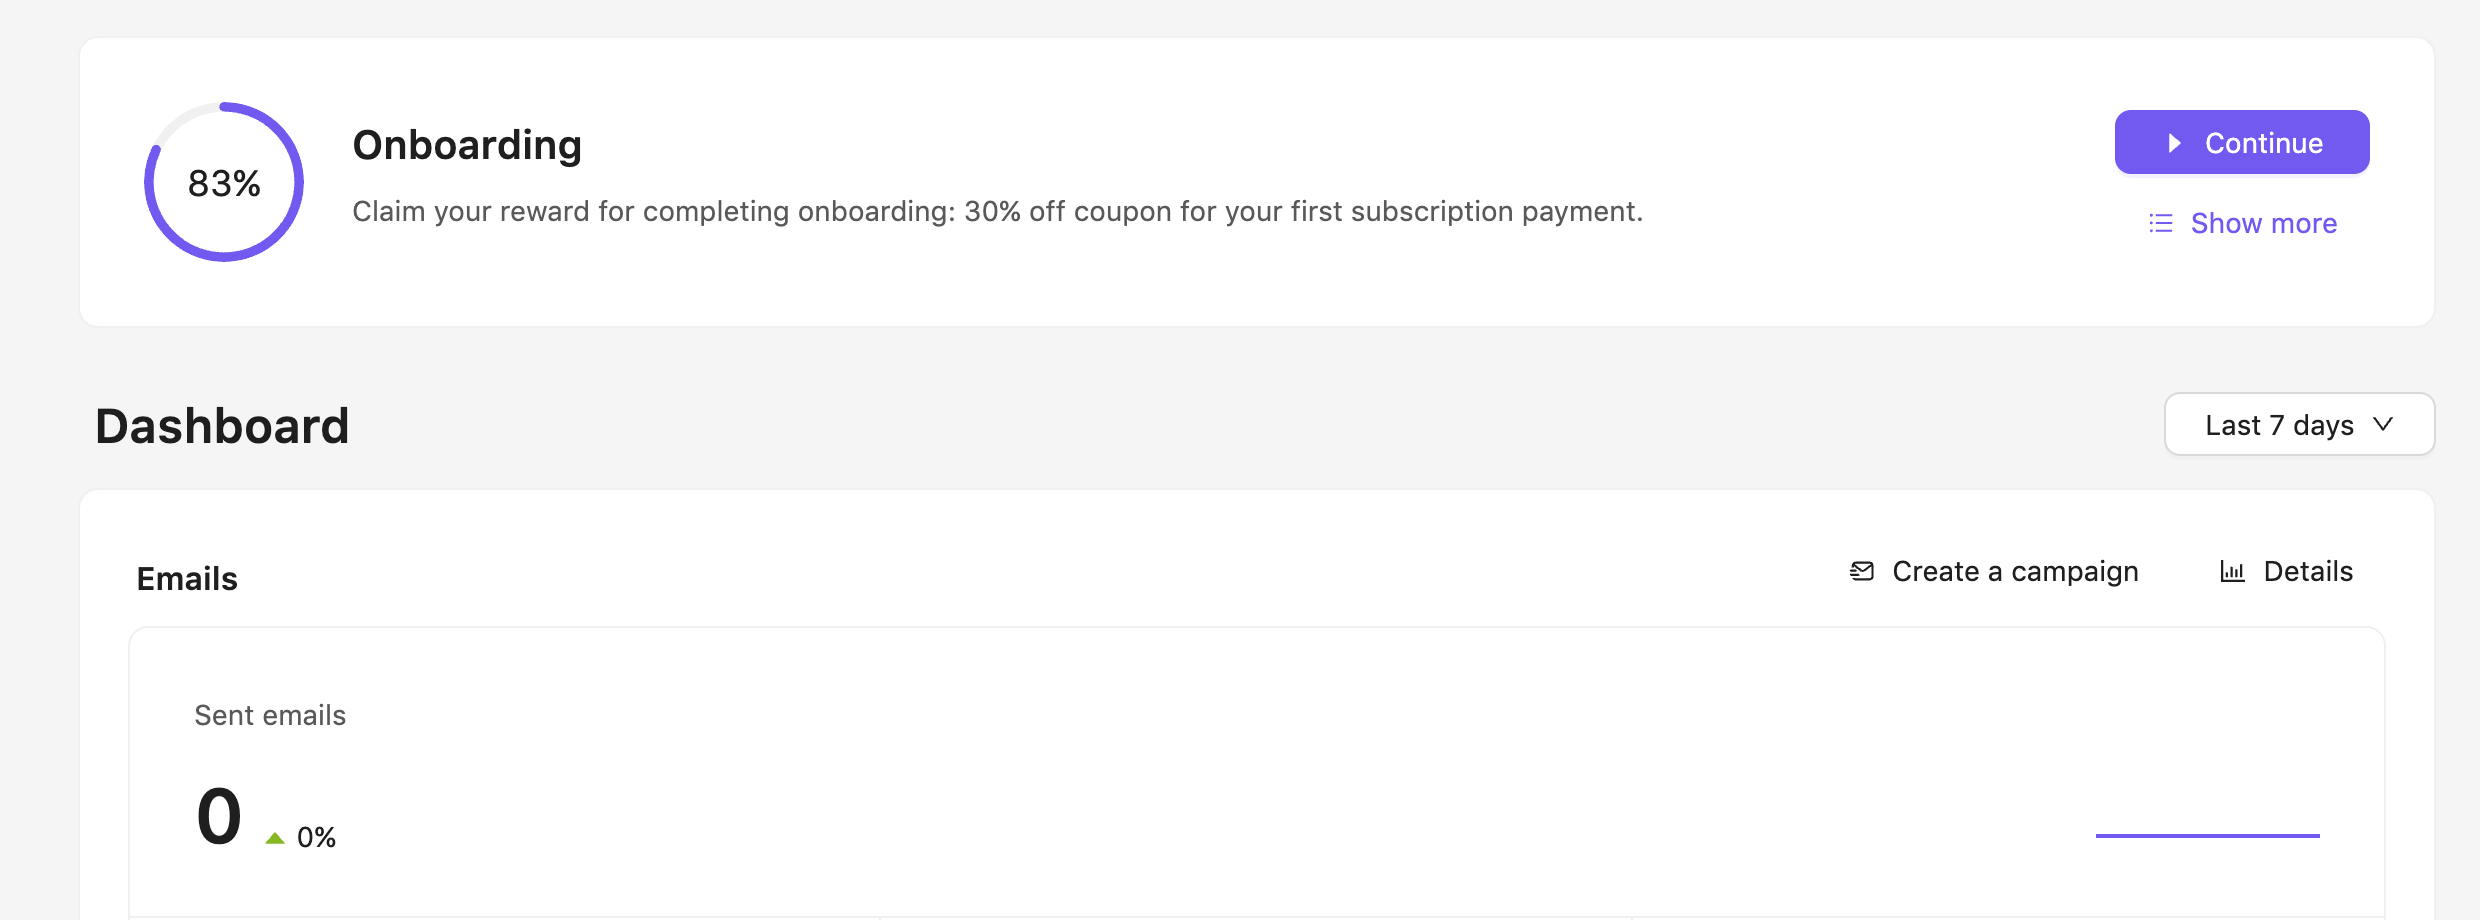Click the chevron arrow in date range dropdown
2480x920 pixels.
pos(2383,424)
